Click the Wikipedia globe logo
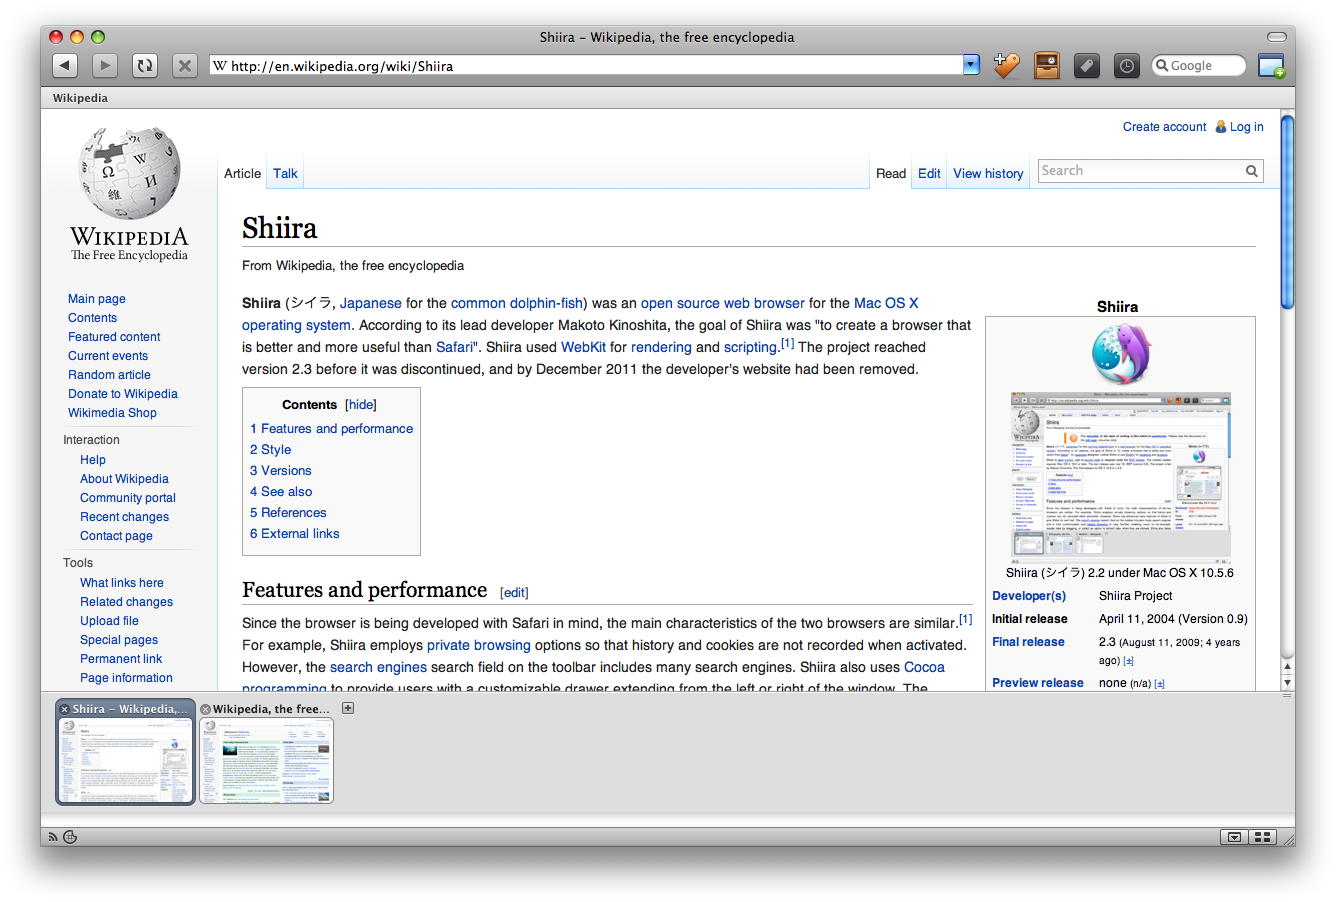Viewport: 1336px width, 902px height. (x=130, y=174)
